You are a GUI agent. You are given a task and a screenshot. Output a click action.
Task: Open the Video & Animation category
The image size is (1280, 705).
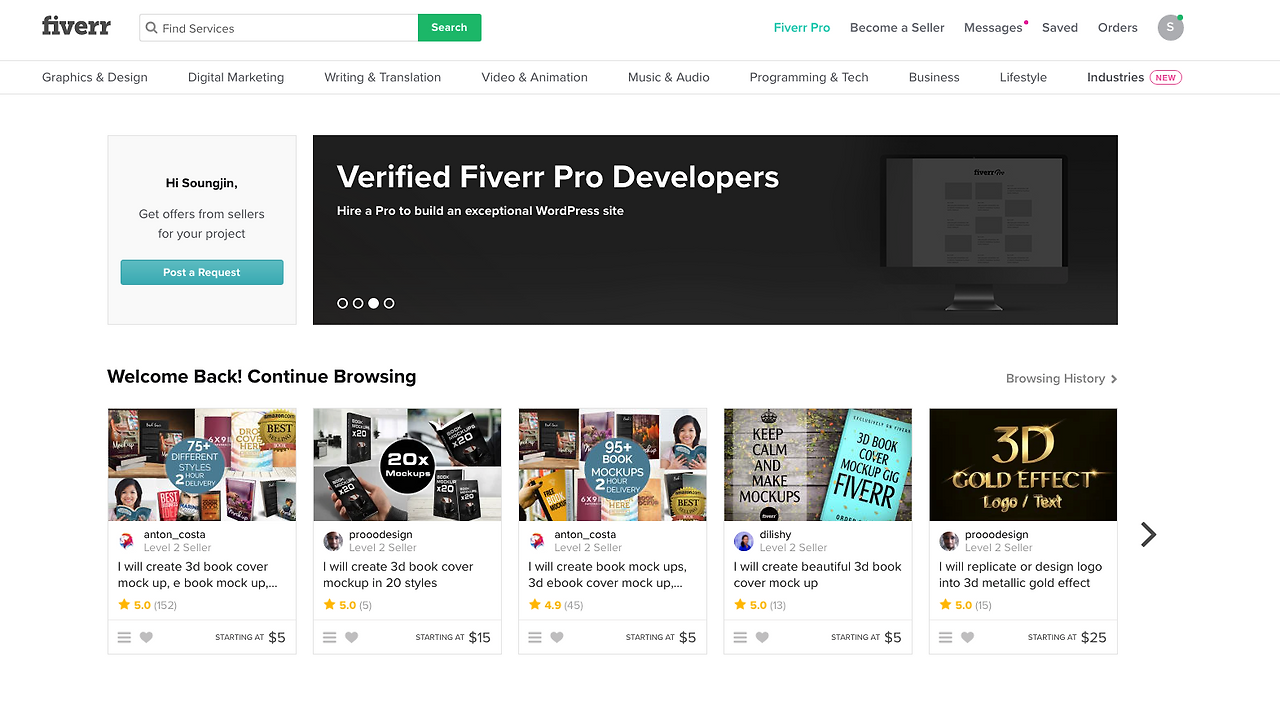coord(534,77)
